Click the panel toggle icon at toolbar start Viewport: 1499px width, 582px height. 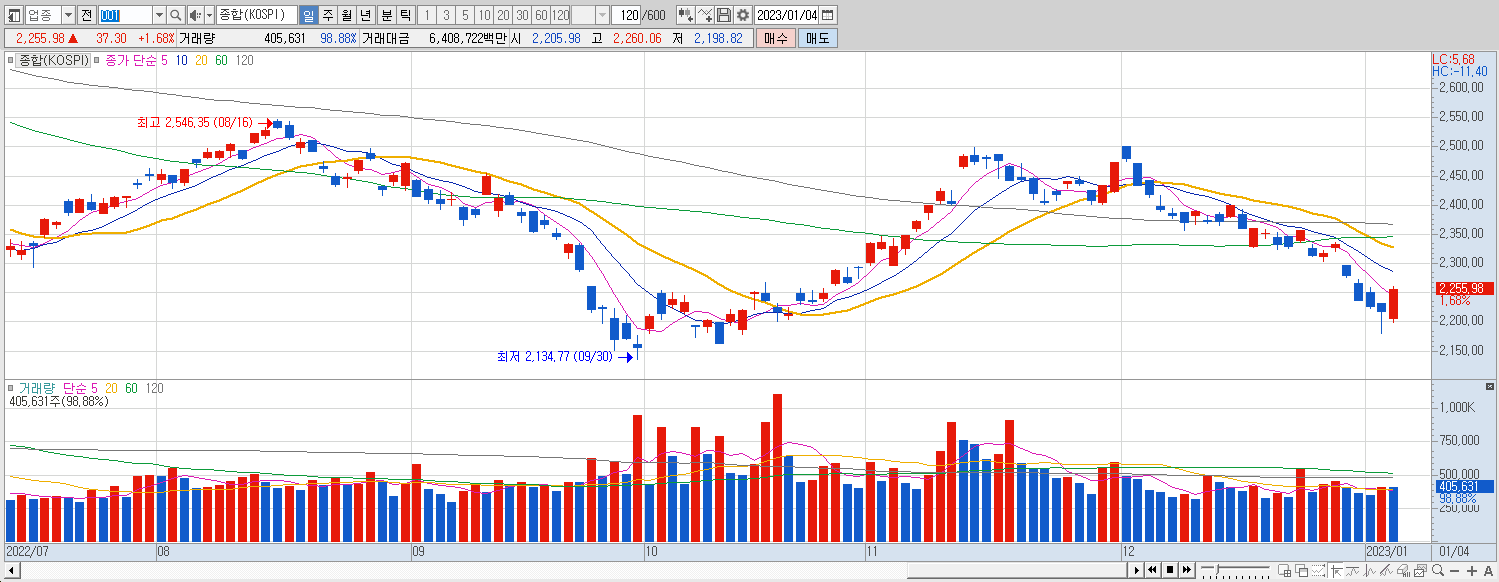pos(14,15)
